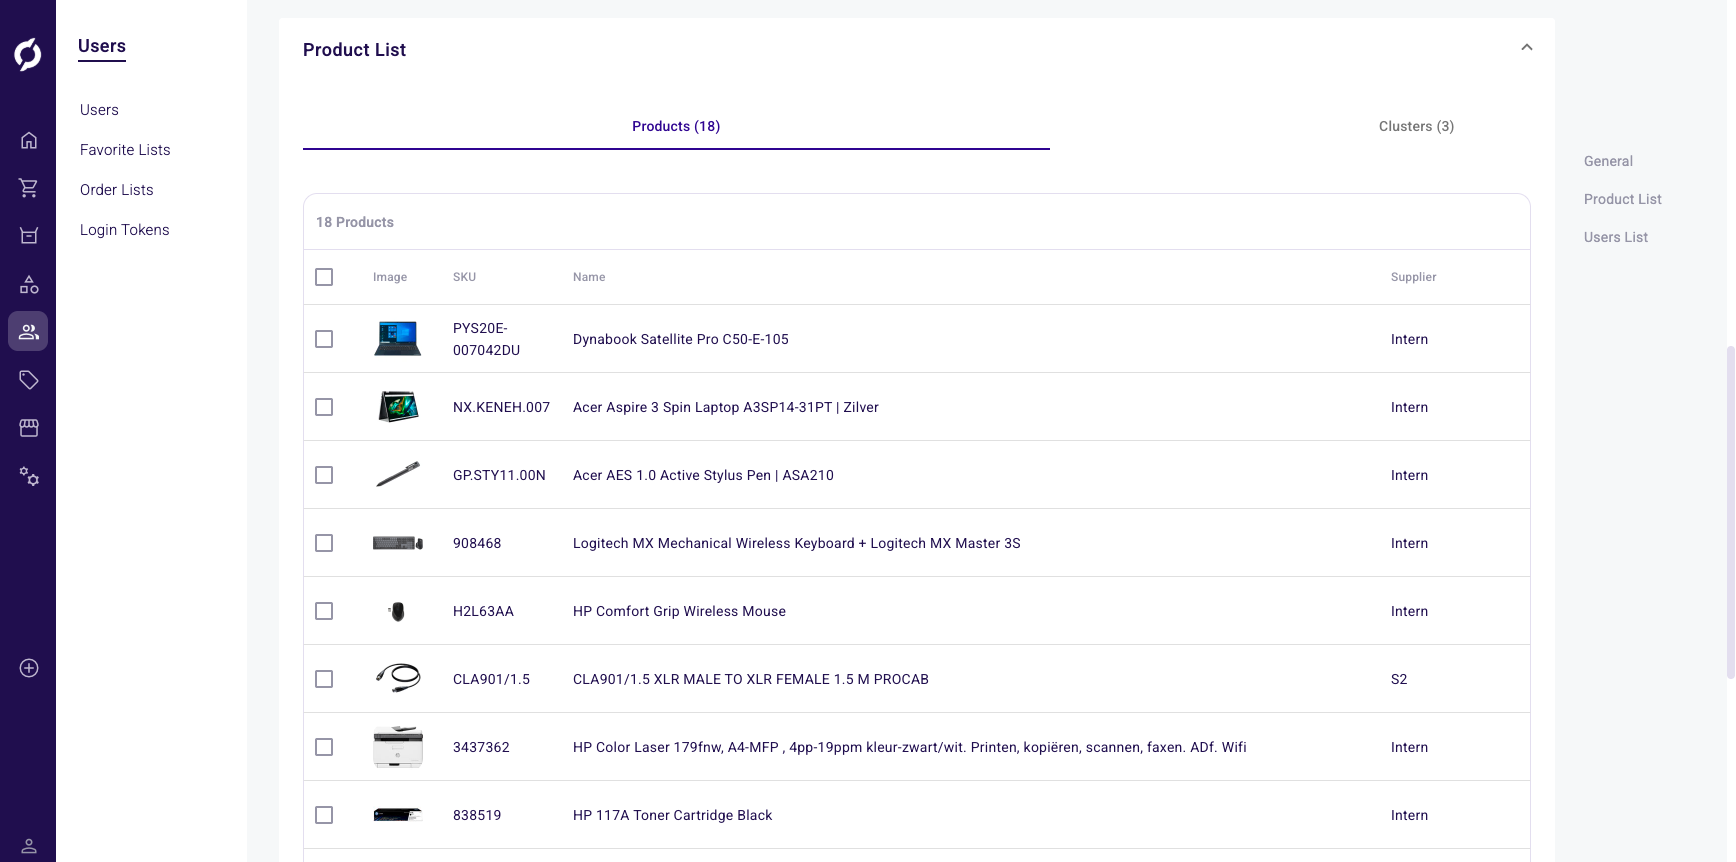Check the Acer Aspire 3 Spin row checkbox
Image resolution: width=1736 pixels, height=862 pixels.
click(324, 407)
